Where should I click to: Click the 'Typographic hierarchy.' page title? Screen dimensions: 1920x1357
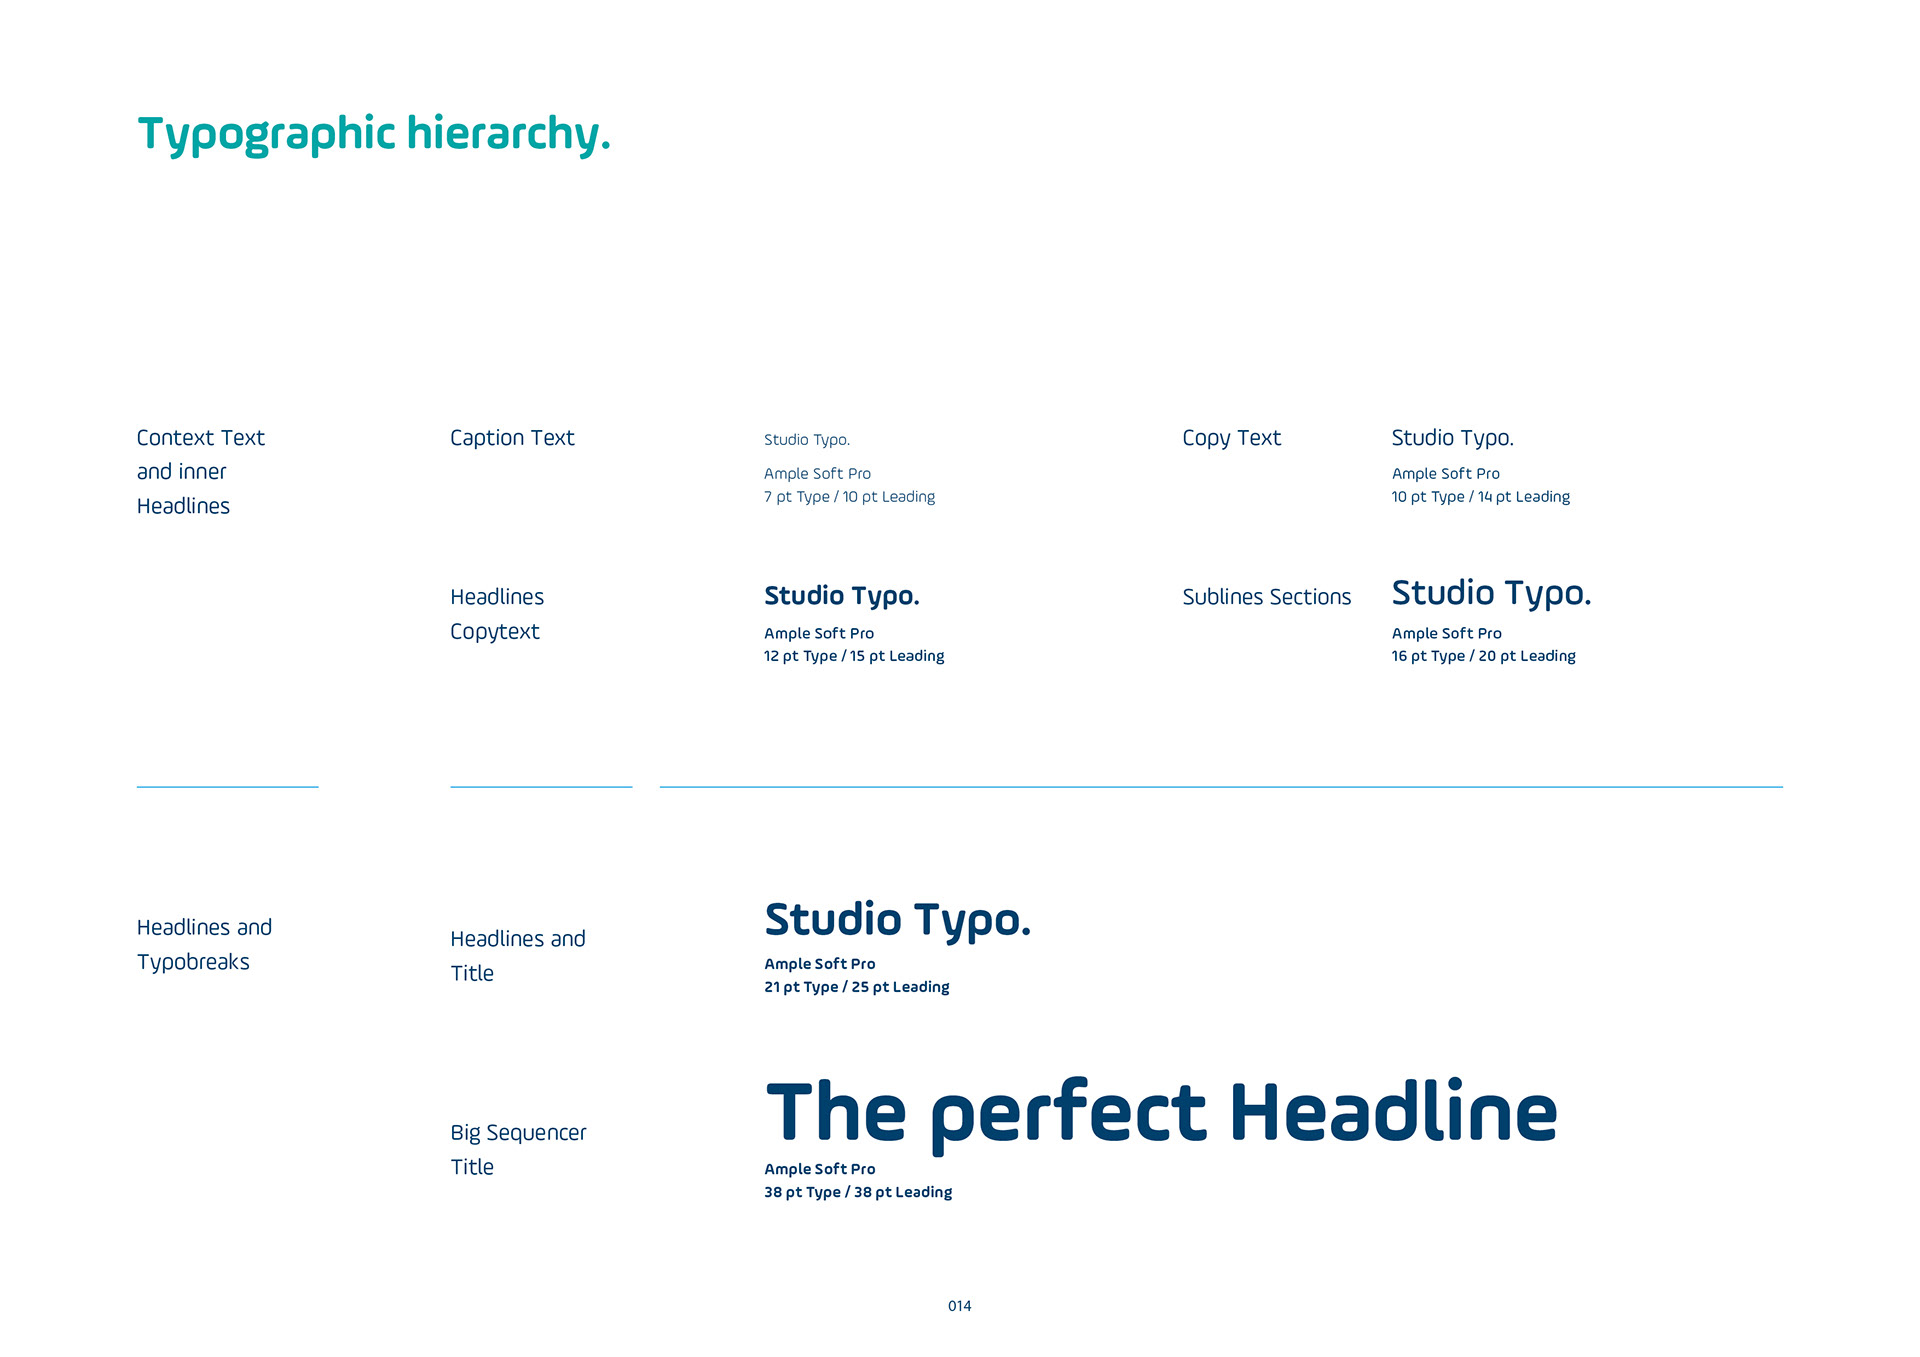click(373, 134)
